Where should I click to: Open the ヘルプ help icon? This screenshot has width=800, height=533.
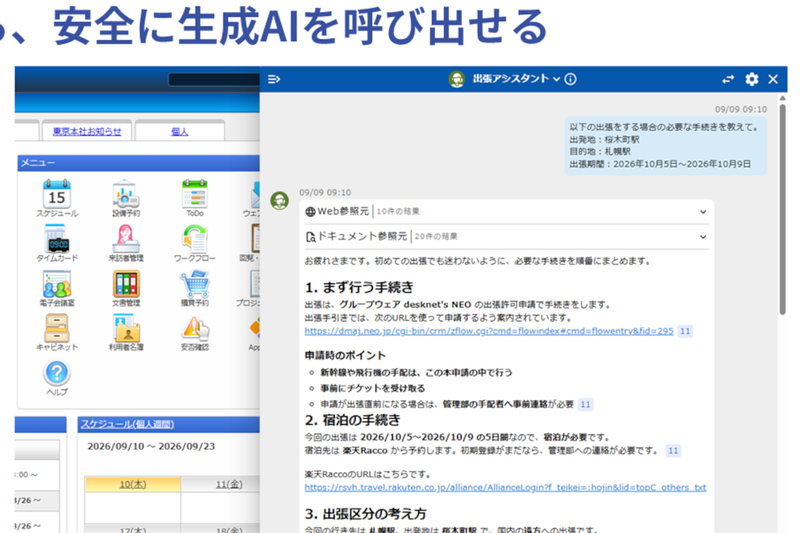(x=57, y=373)
